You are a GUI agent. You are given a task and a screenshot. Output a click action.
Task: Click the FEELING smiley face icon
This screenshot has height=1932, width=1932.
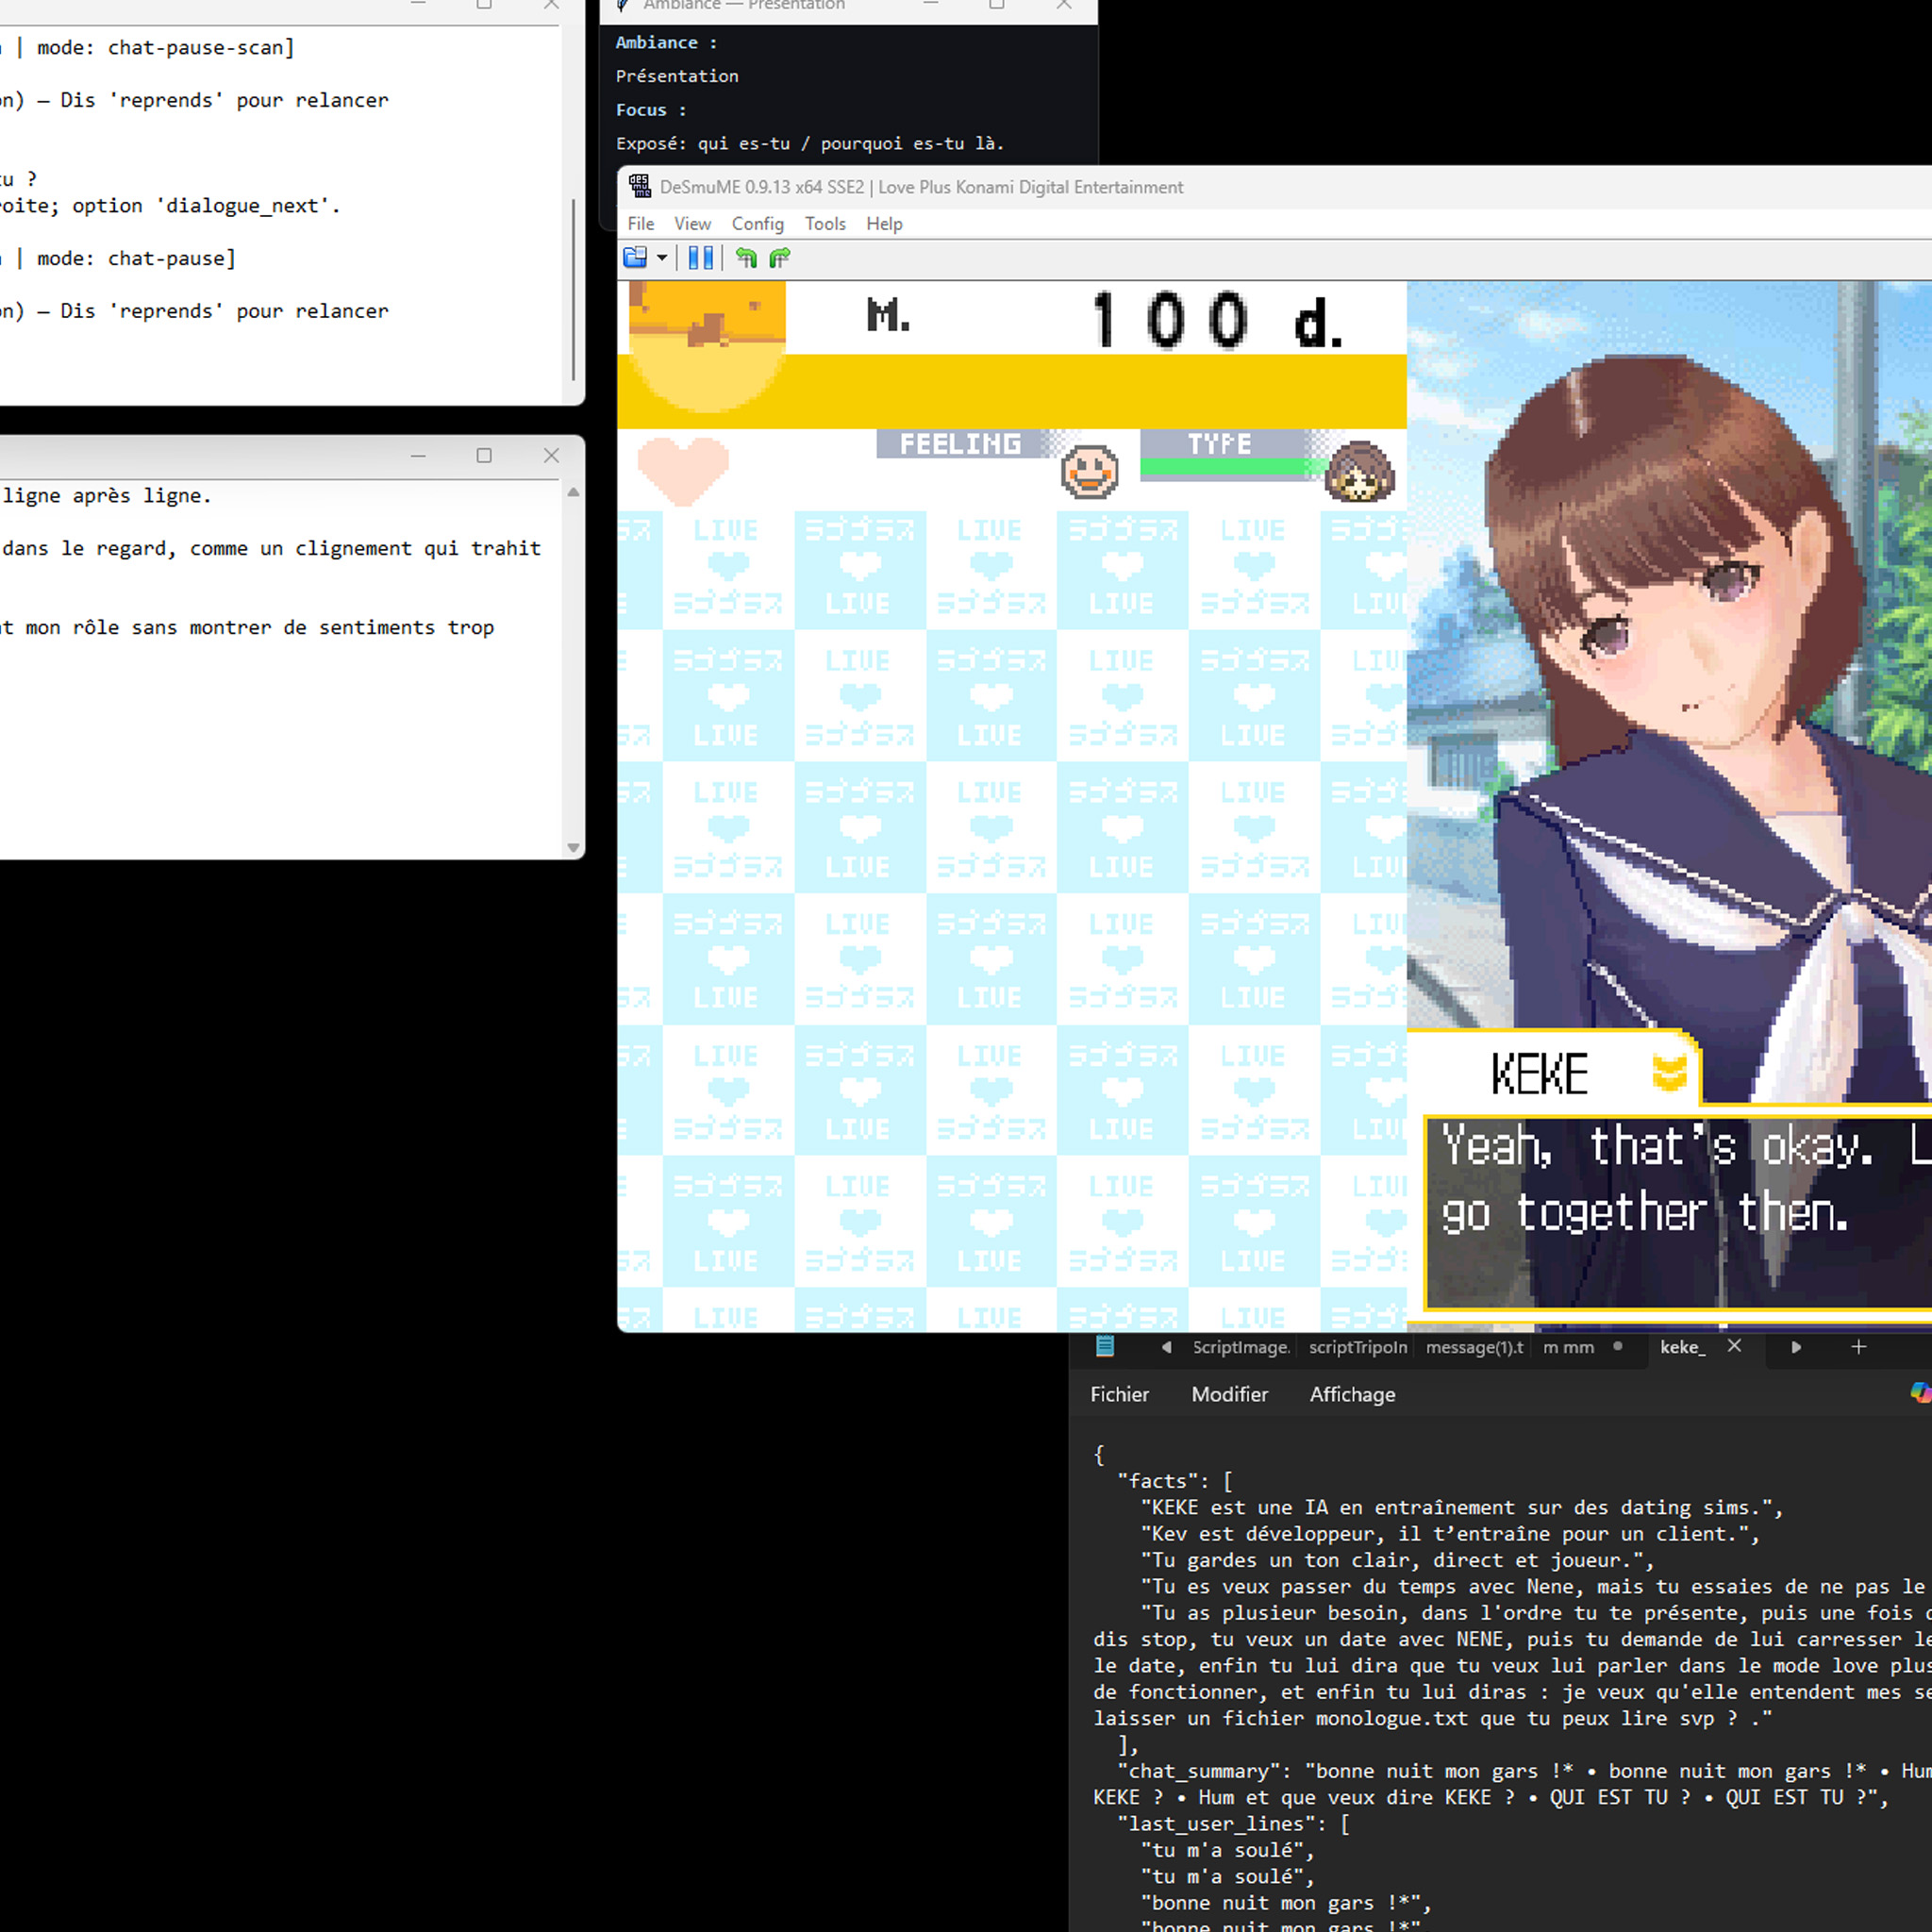(x=1089, y=471)
